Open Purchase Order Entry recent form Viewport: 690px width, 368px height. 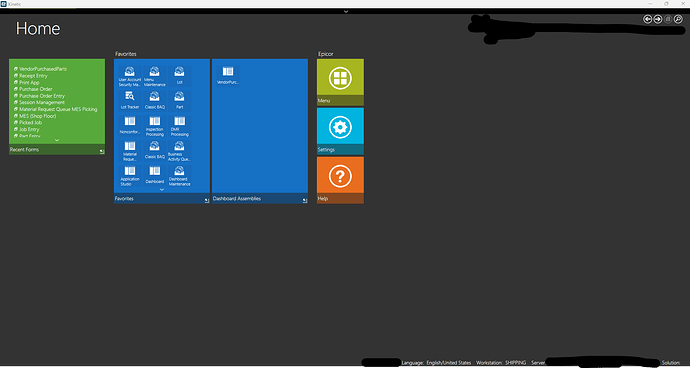[x=39, y=96]
